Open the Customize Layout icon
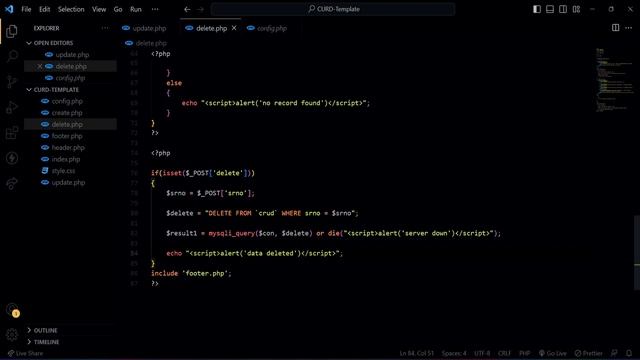Viewport: 640px width, 360px height. point(576,9)
